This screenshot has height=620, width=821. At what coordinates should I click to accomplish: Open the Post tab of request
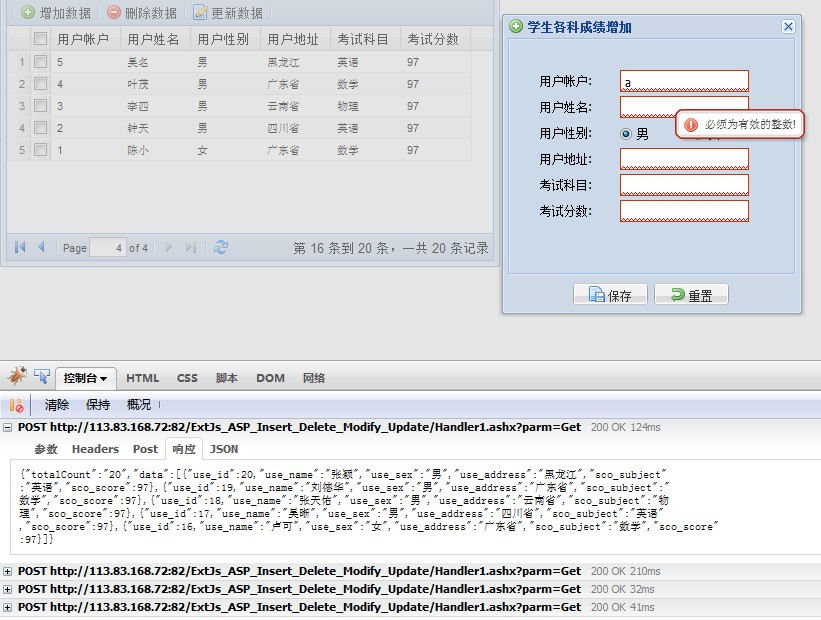point(145,449)
